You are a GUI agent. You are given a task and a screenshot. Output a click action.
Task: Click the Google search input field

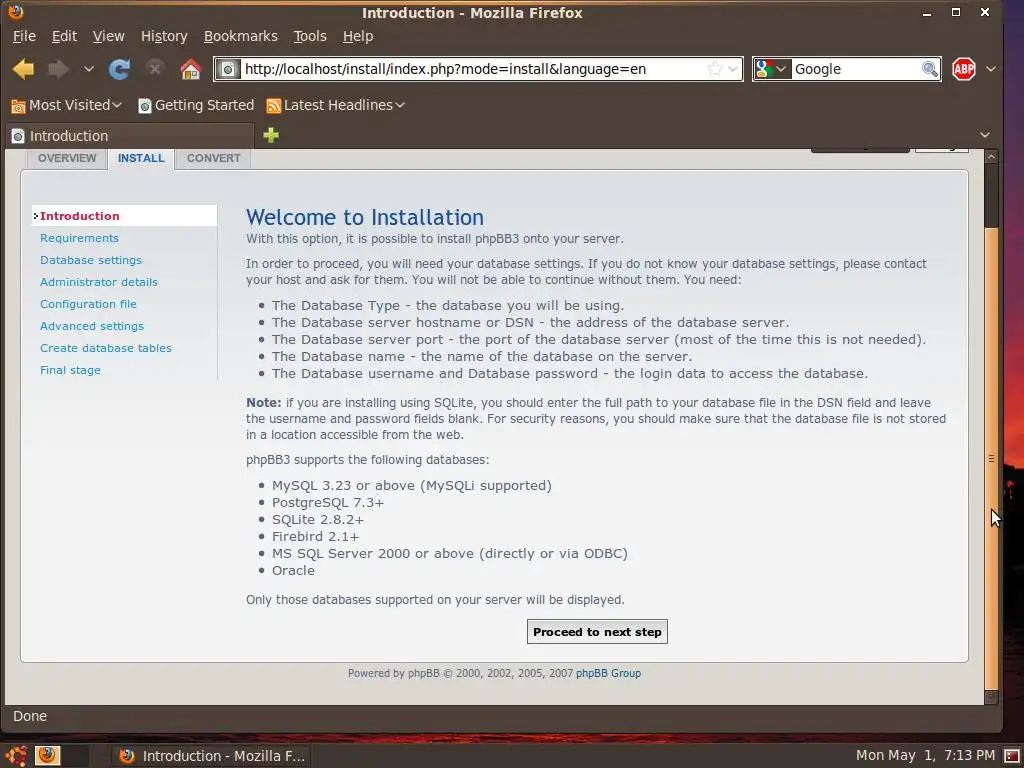pyautogui.click(x=856, y=69)
